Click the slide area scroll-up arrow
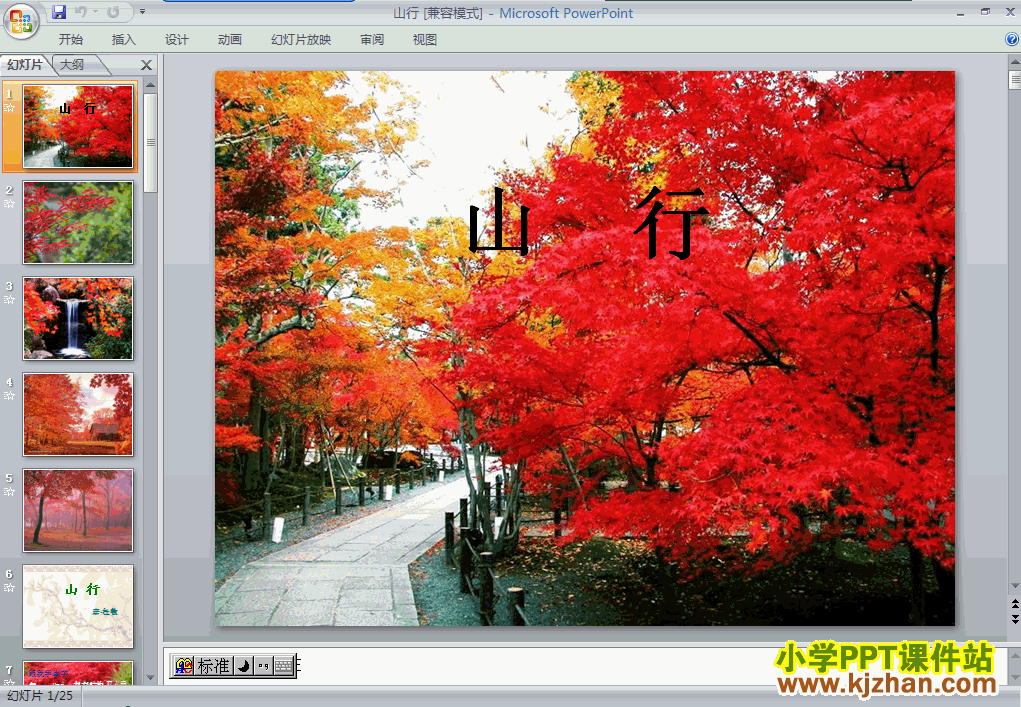The height and width of the screenshot is (707, 1021). pyautogui.click(x=1014, y=62)
